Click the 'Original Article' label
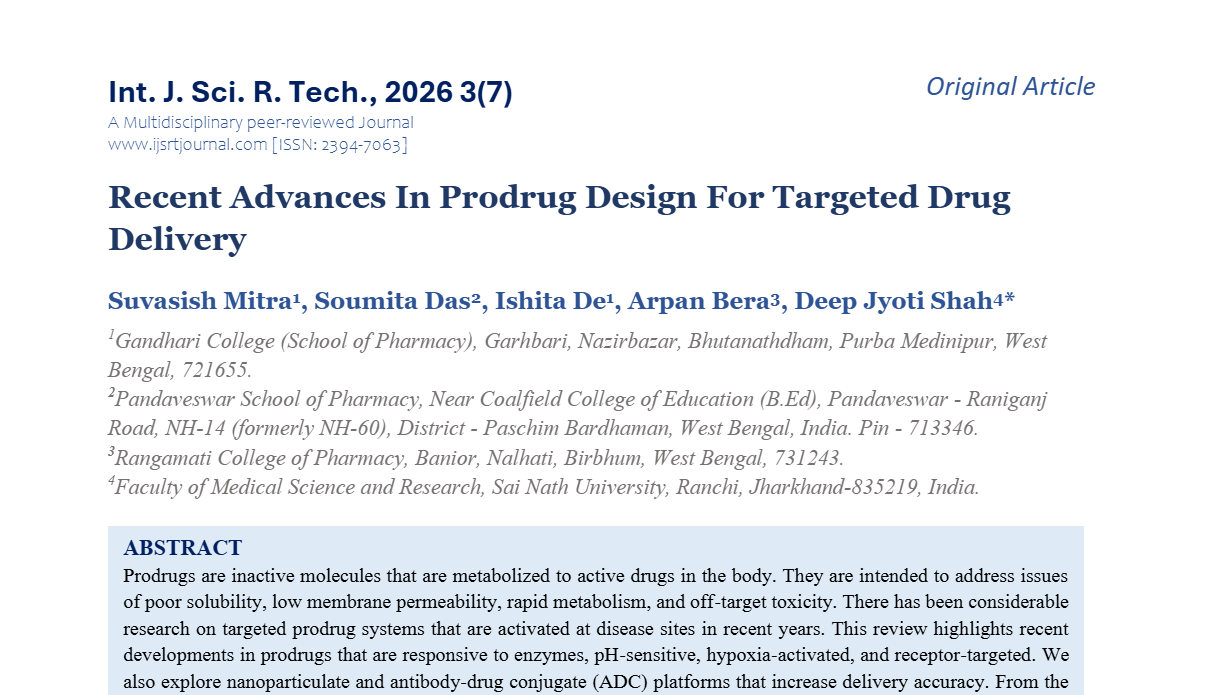The height and width of the screenshot is (695, 1220). tap(1010, 87)
